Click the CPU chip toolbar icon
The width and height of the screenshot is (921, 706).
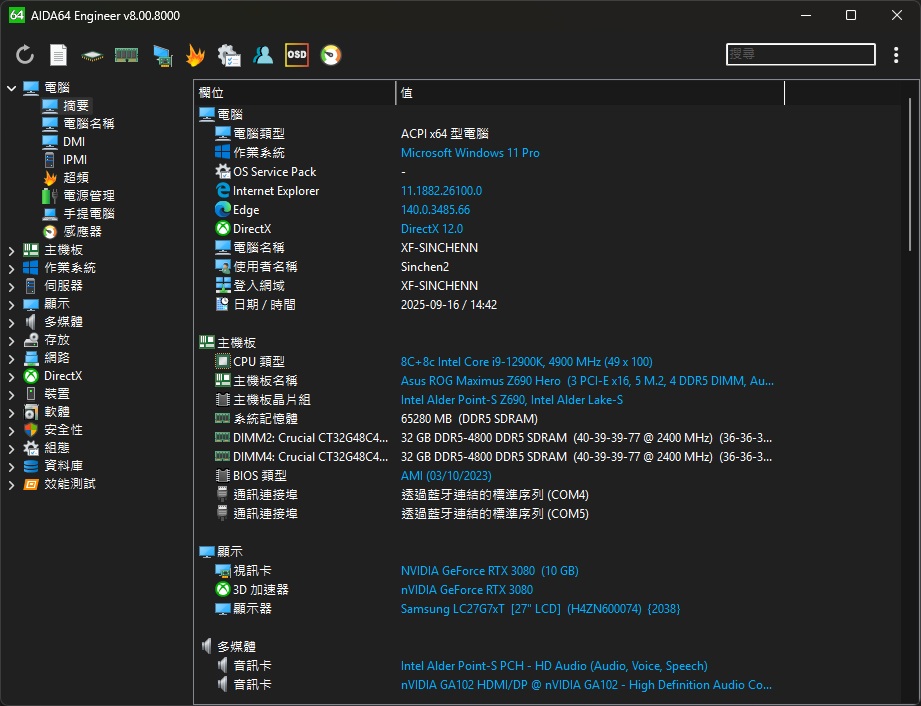92,56
